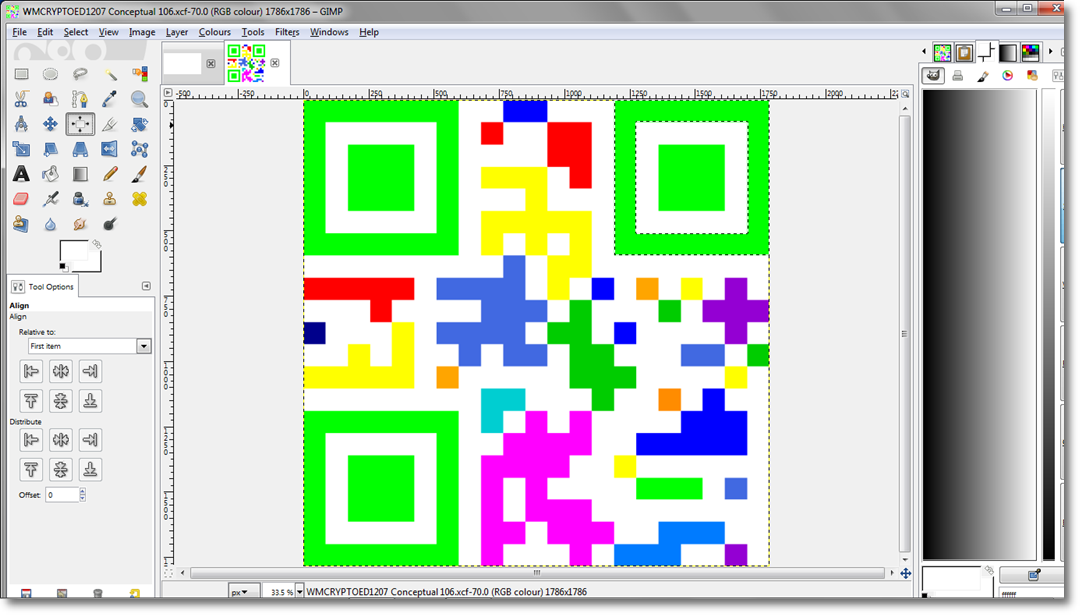Toggle Quick Mask at canvas bottom-left corner
Viewport: 1080px width, 615px height.
pos(168,572)
